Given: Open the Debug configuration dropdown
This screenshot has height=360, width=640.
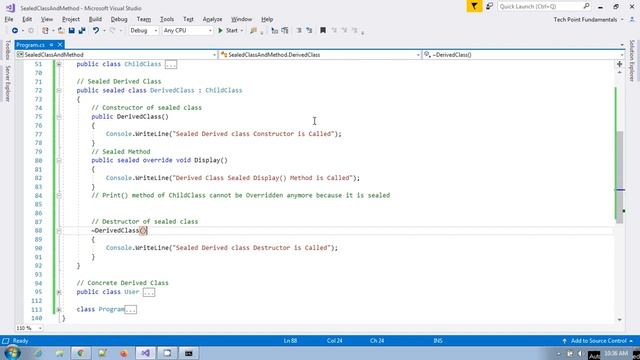Looking at the screenshot, I should point(143,31).
